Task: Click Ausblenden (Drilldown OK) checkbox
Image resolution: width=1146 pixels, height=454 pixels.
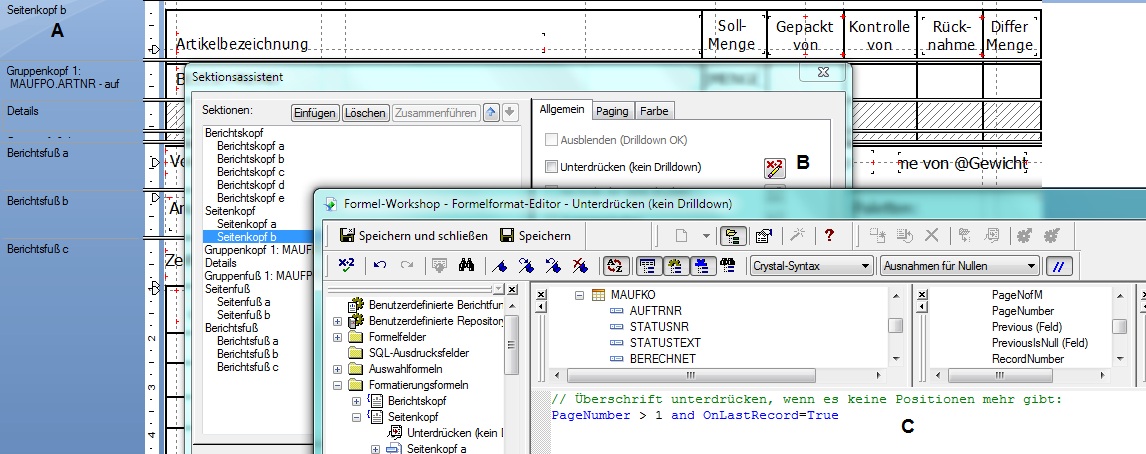Action: pyautogui.click(x=552, y=140)
